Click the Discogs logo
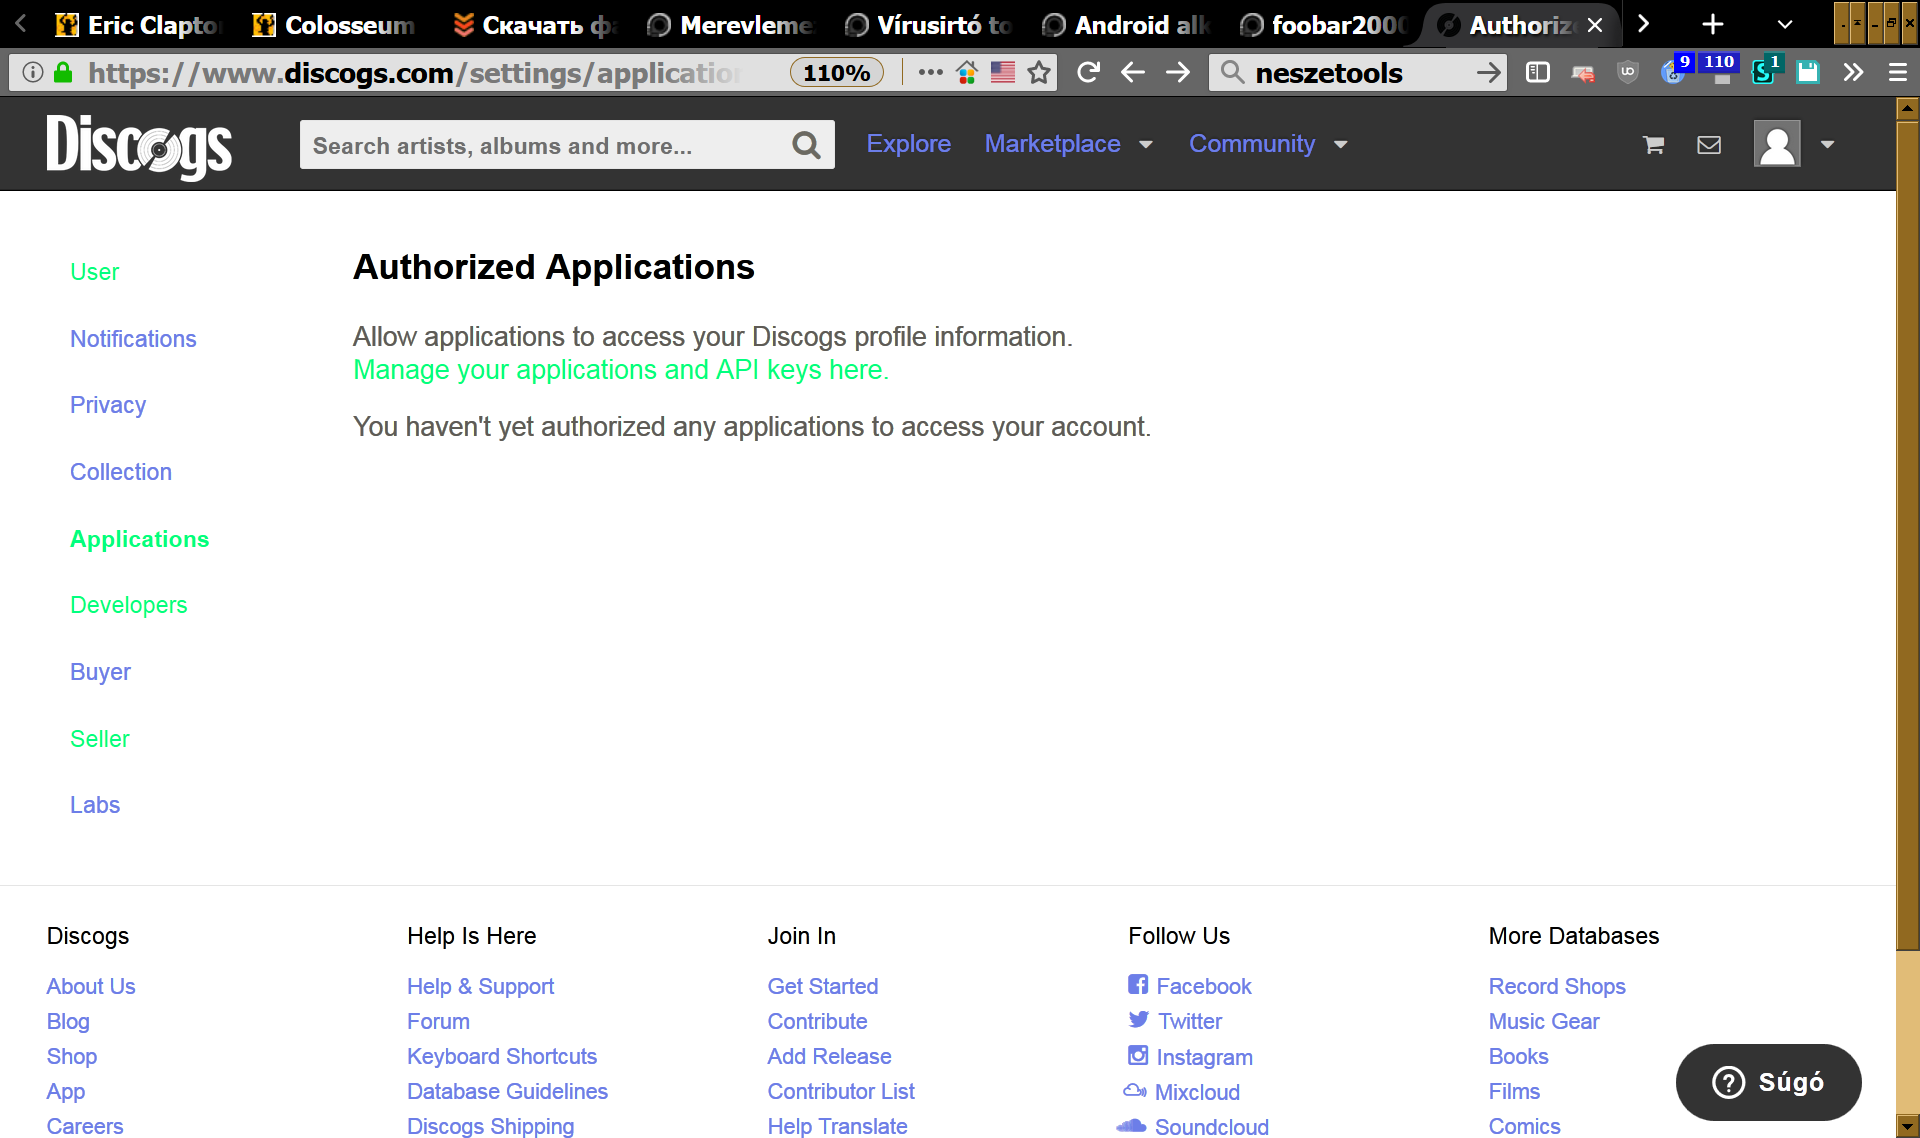Screen dimensions: 1920x1138 pyautogui.click(x=139, y=146)
